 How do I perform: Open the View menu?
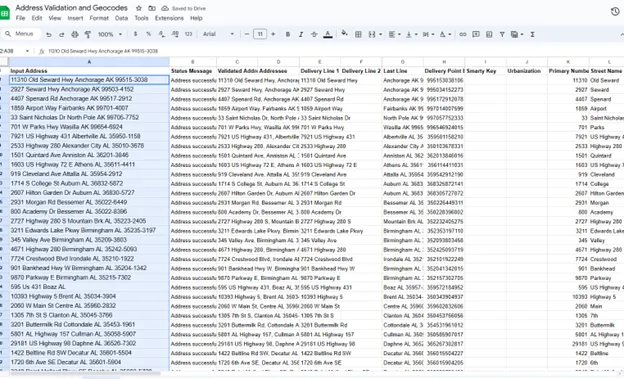click(x=55, y=18)
